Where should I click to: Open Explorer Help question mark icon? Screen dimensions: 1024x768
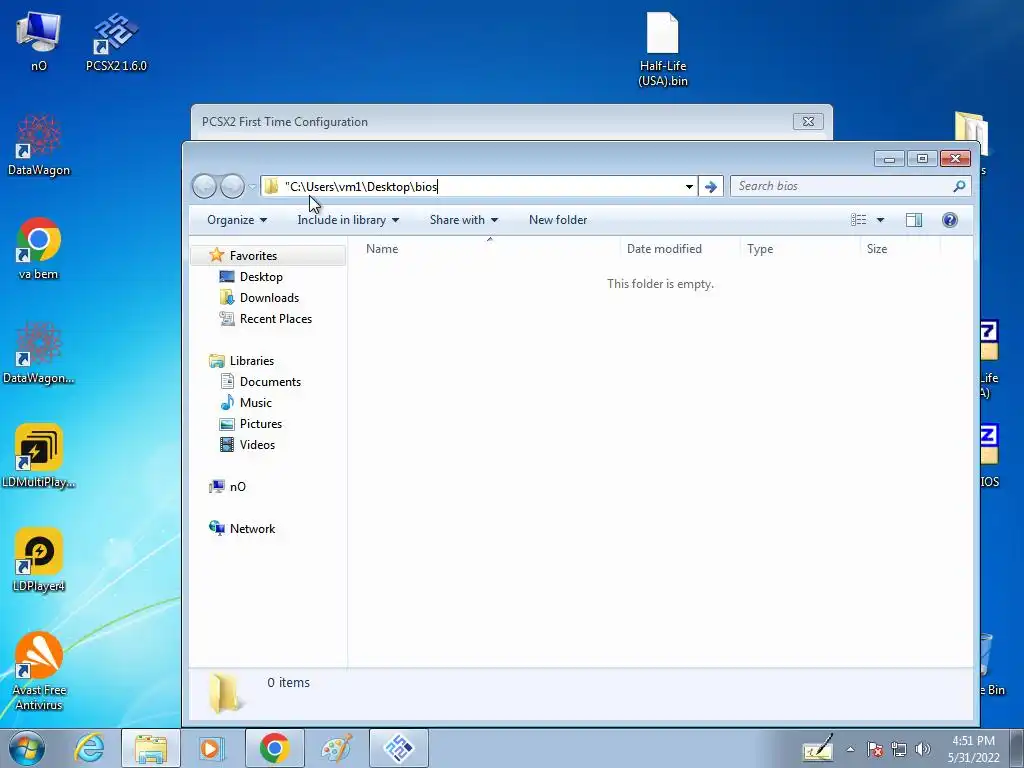point(950,220)
